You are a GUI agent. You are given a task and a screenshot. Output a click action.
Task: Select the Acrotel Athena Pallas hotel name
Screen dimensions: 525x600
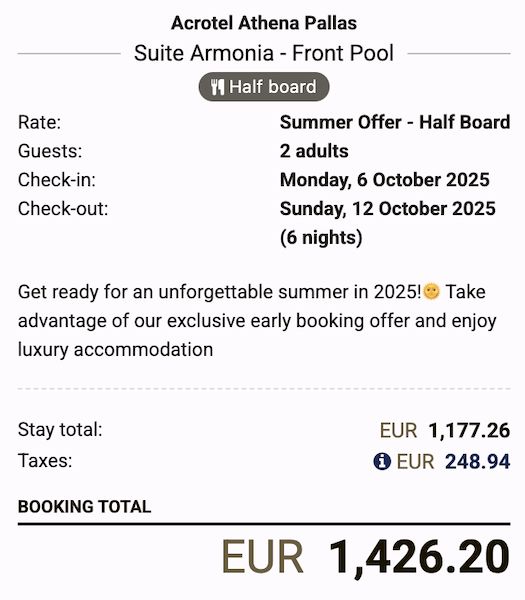coord(264,23)
